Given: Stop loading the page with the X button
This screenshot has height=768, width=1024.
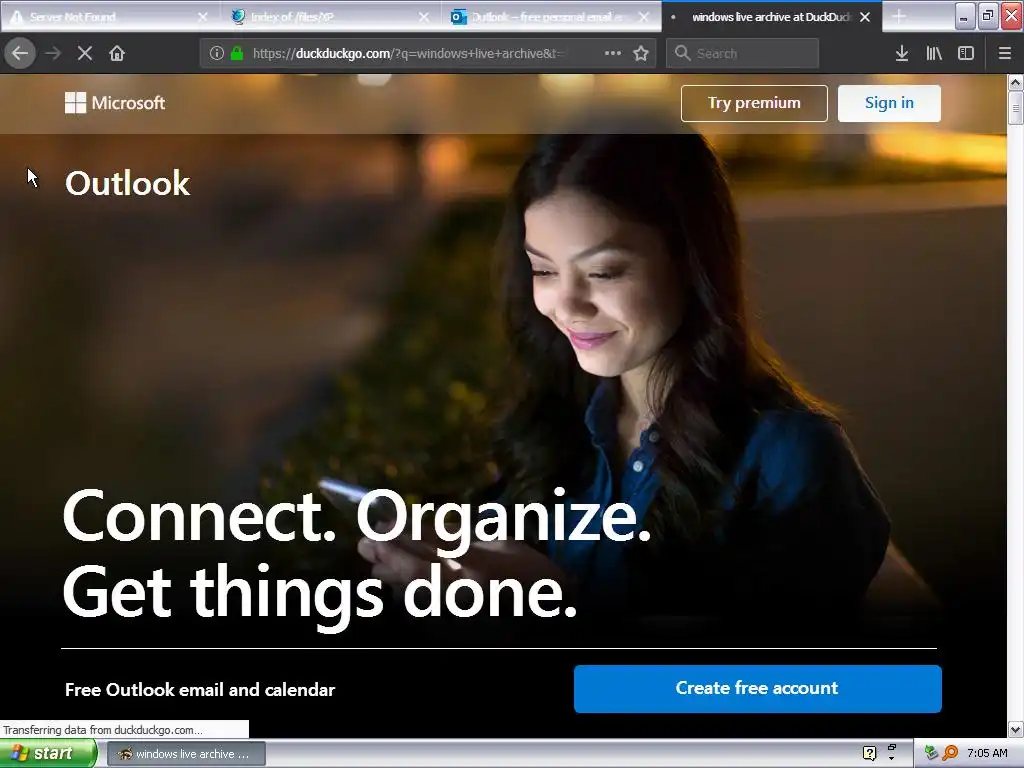Looking at the screenshot, I should pos(85,54).
